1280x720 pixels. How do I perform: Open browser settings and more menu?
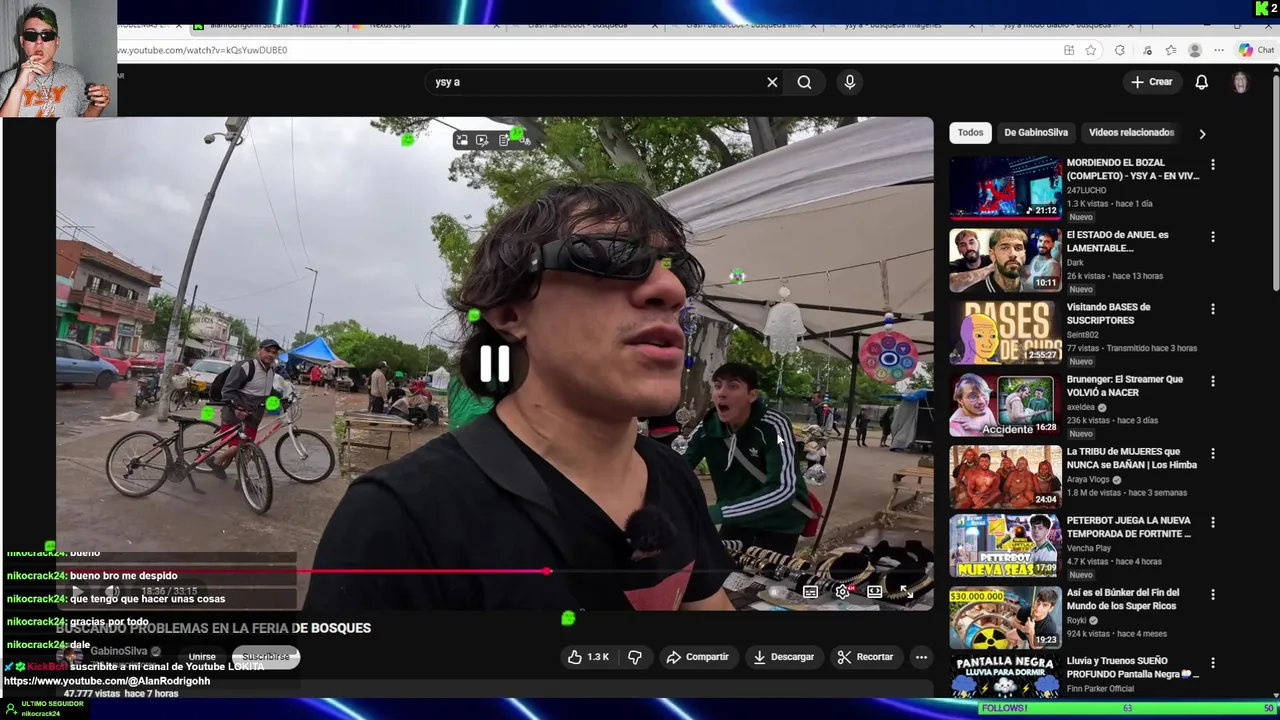(x=1219, y=50)
